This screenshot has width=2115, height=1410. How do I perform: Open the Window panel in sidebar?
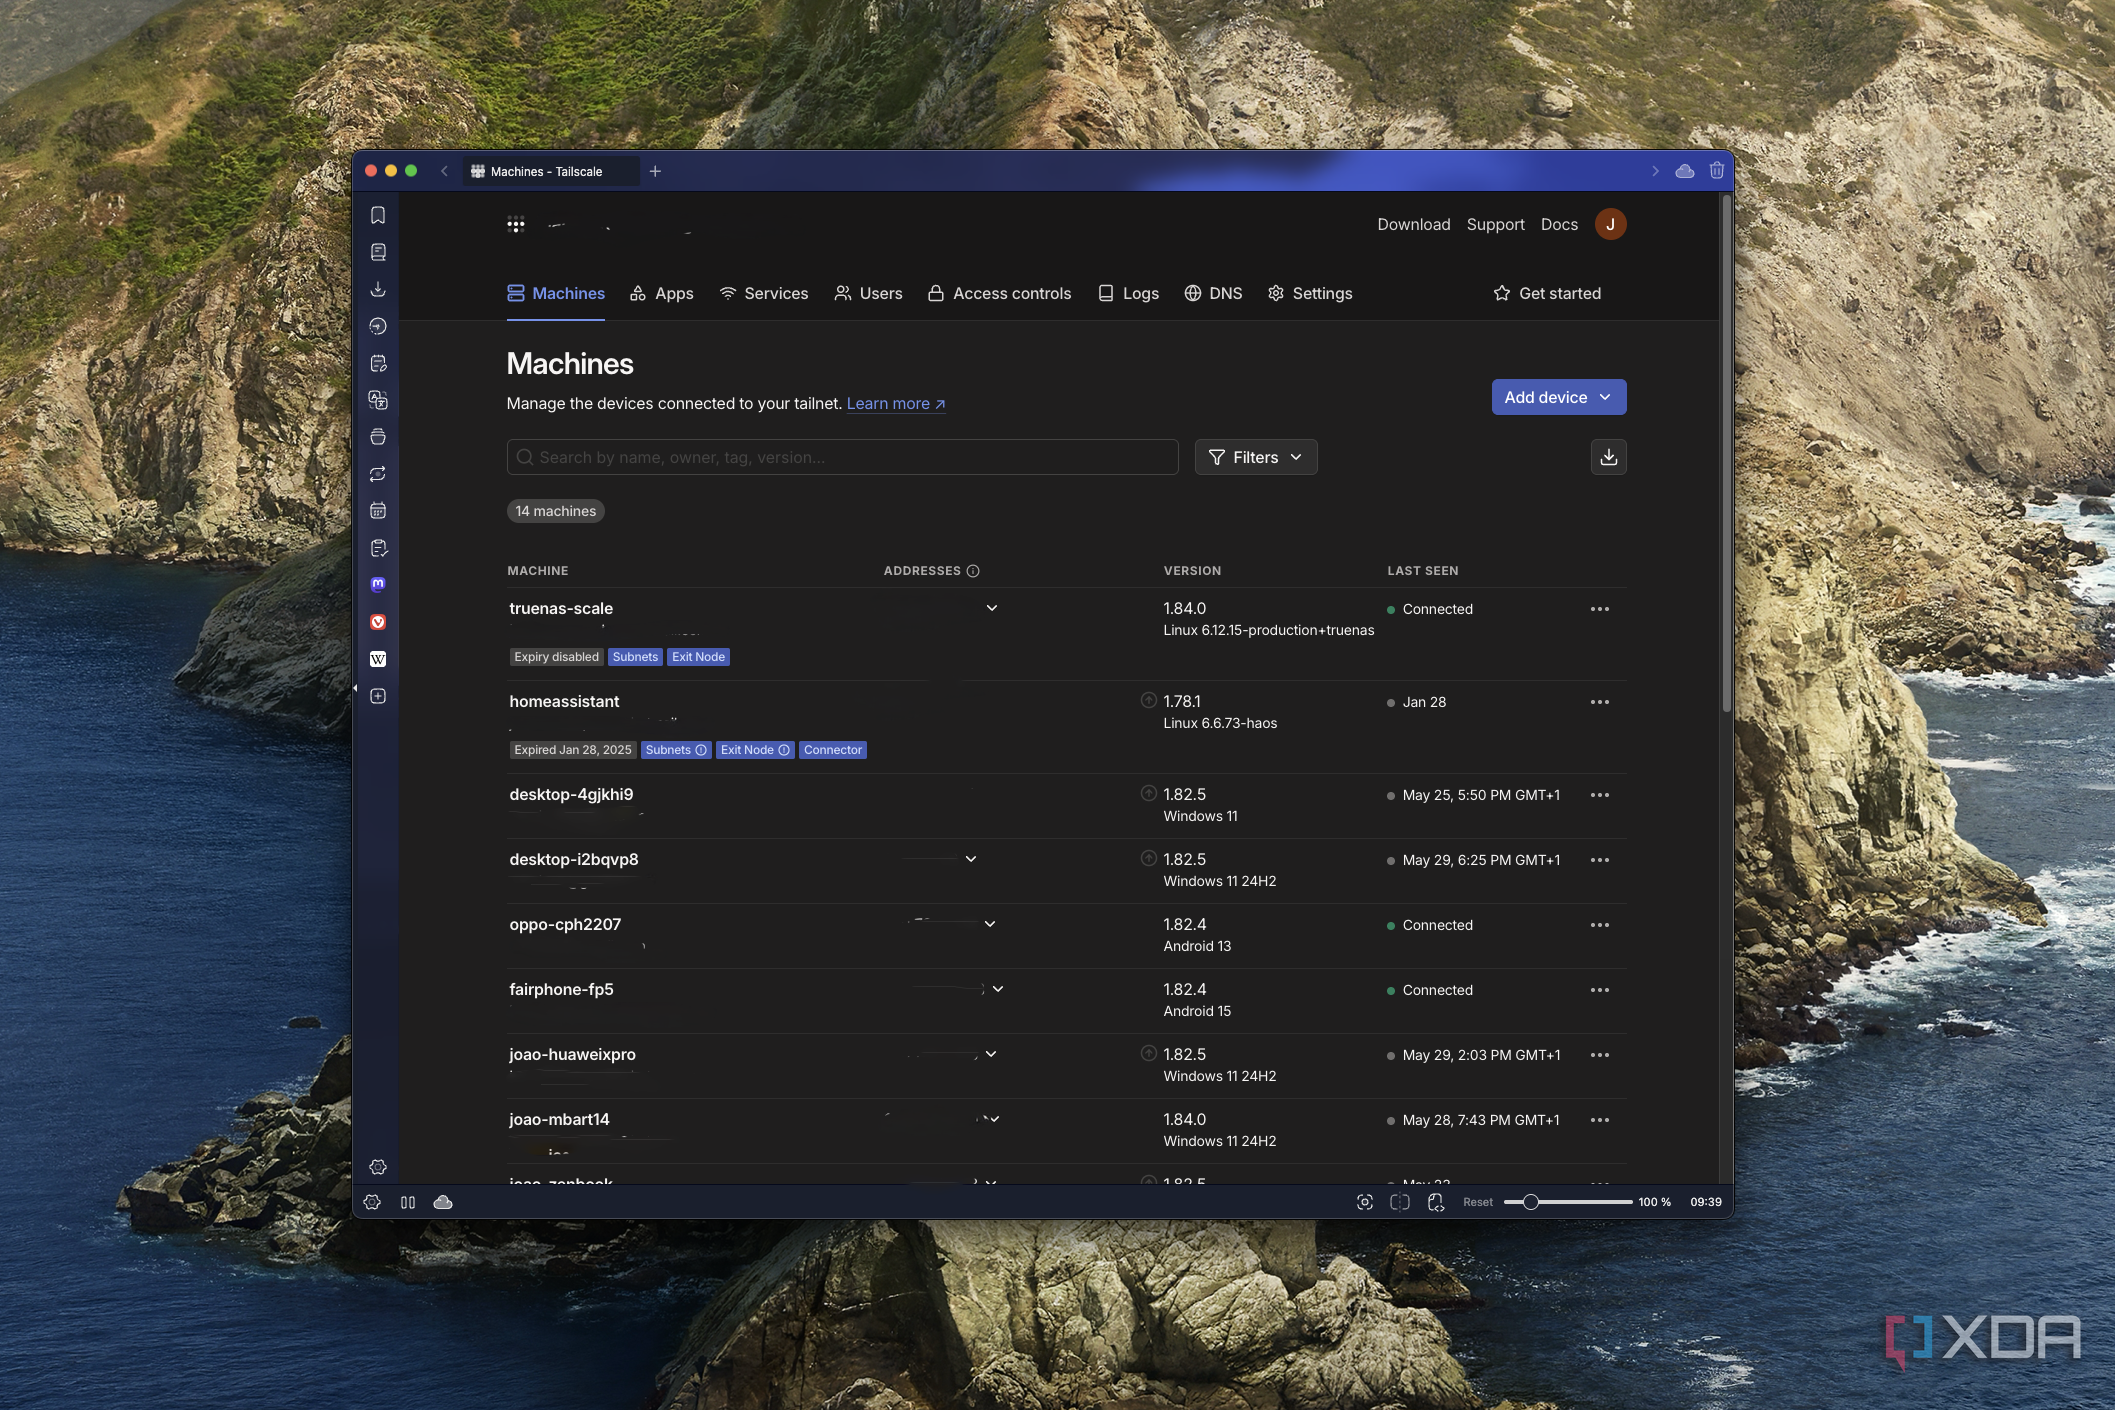click(x=378, y=437)
